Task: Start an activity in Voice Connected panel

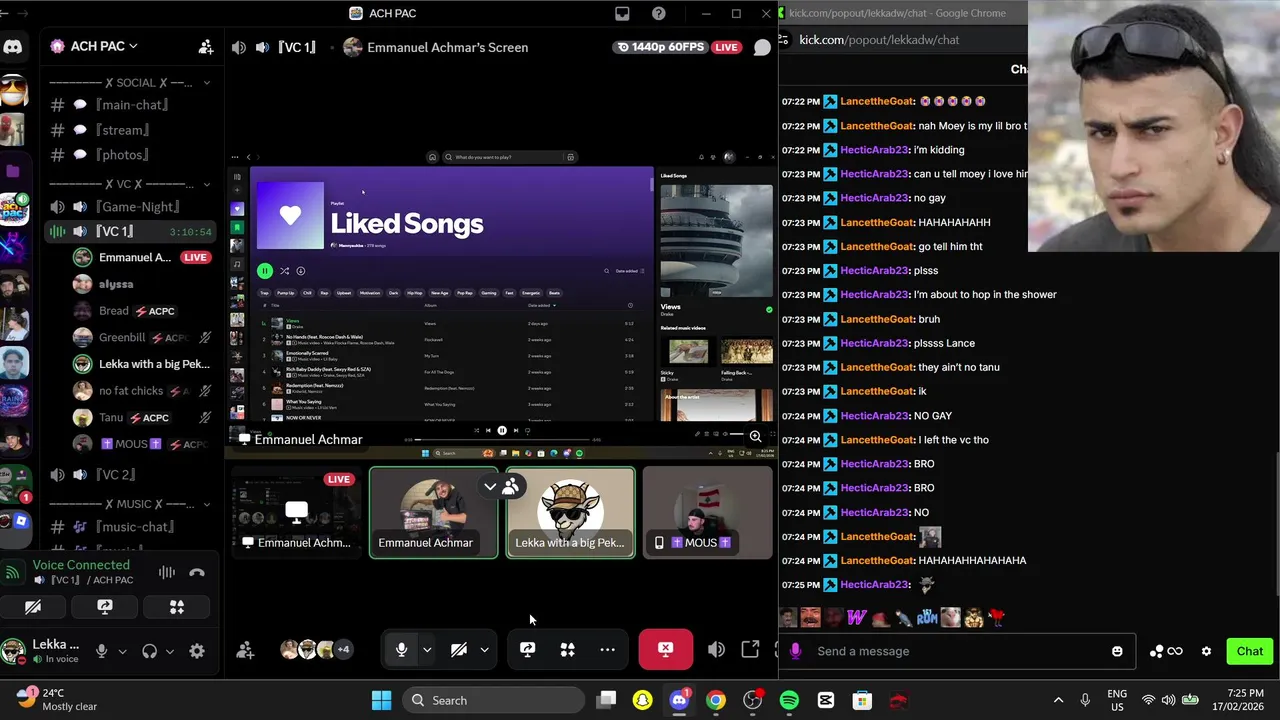Action: tap(177, 606)
